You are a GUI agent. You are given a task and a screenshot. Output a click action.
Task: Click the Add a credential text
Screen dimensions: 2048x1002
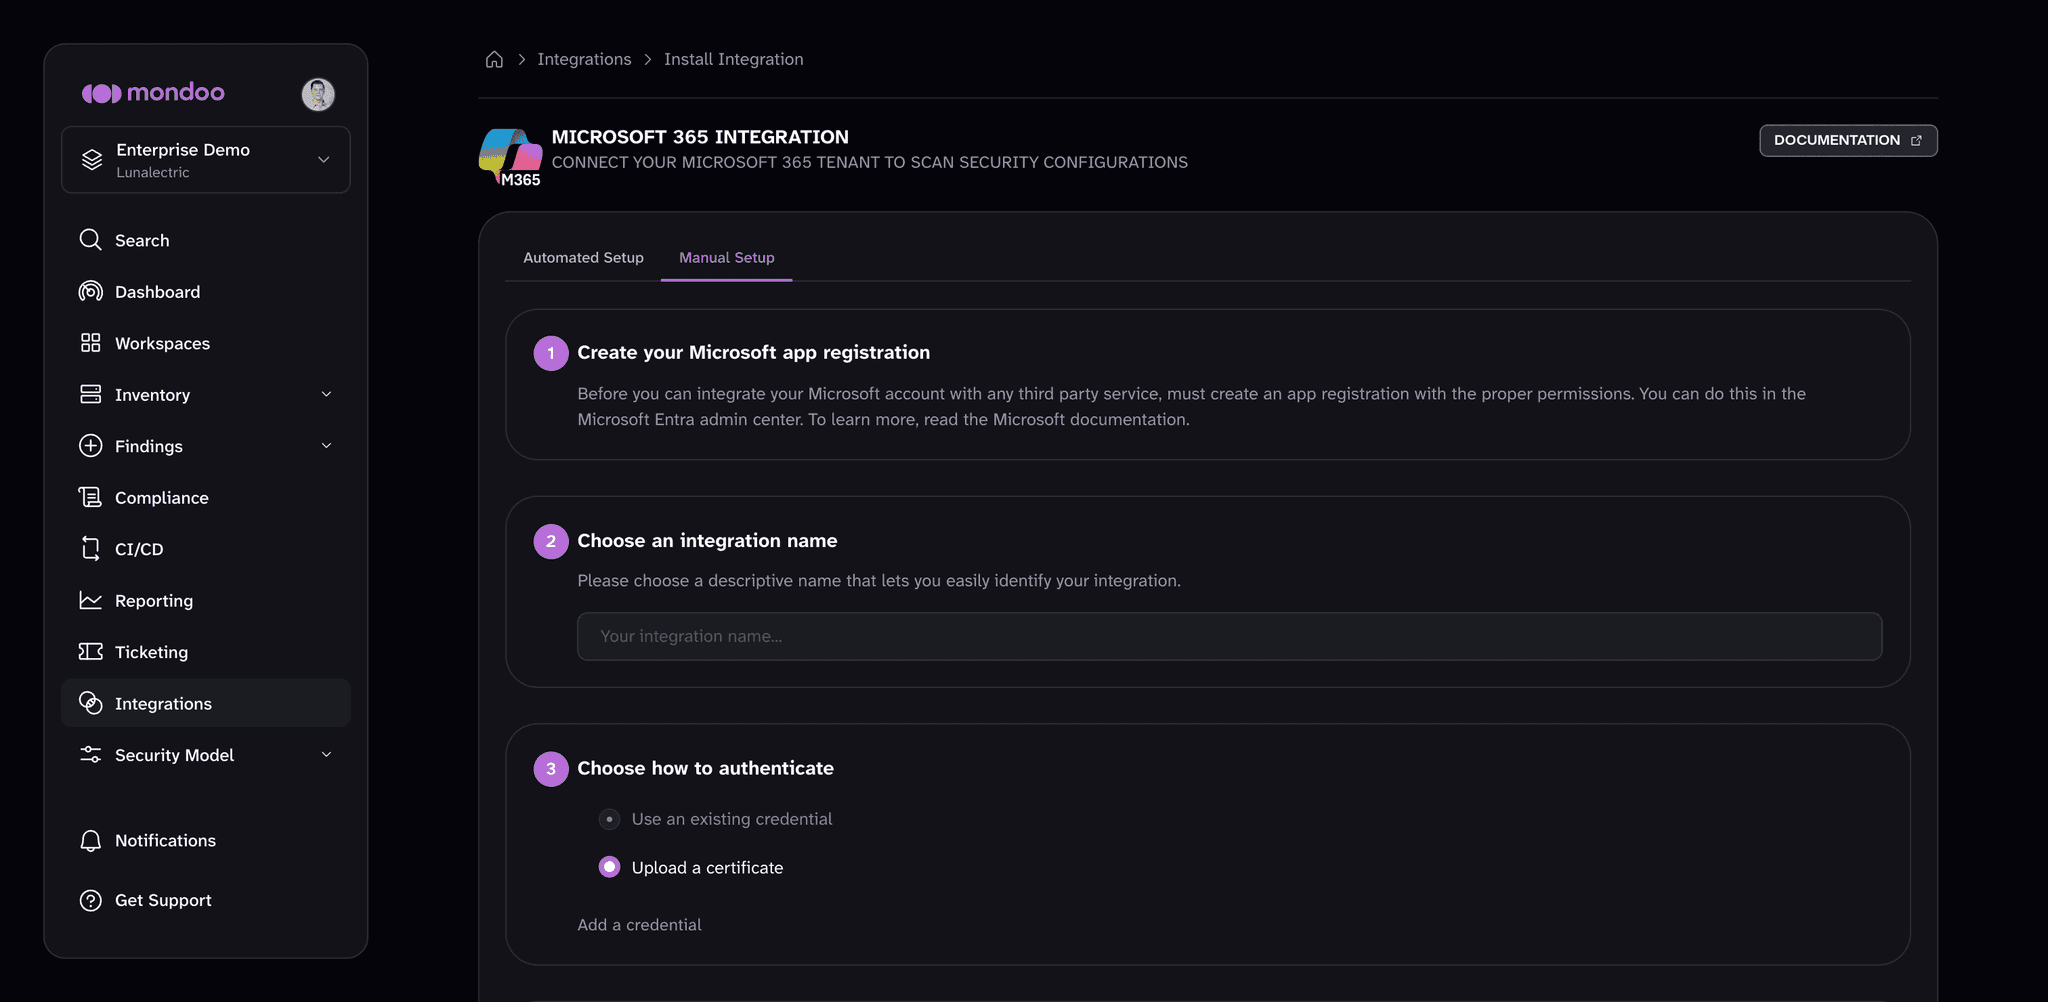pyautogui.click(x=639, y=925)
